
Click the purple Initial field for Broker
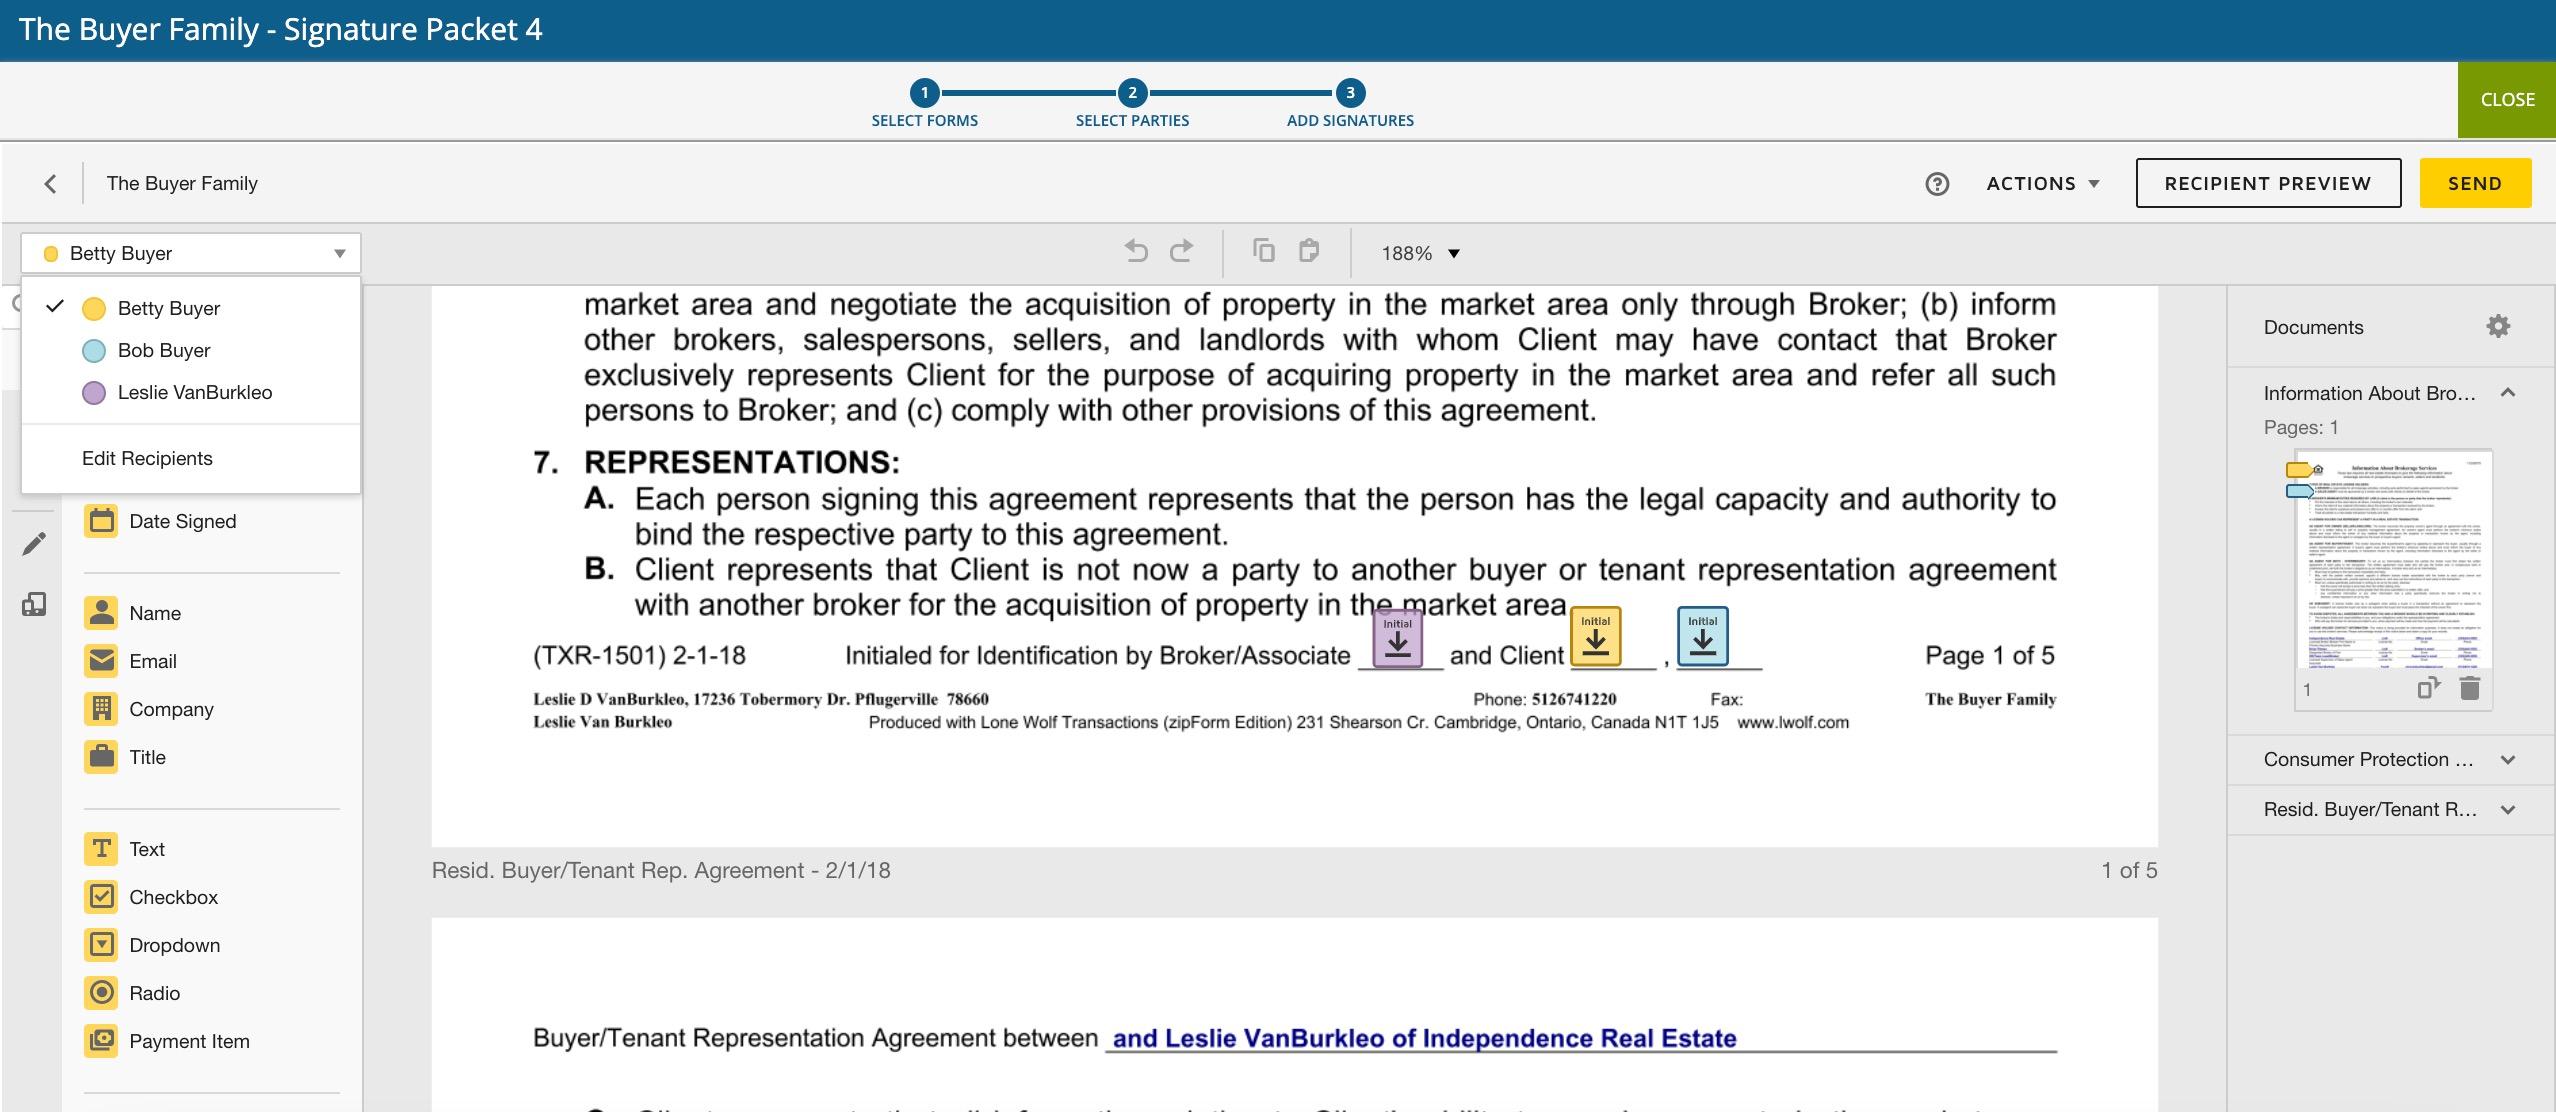tap(1398, 638)
